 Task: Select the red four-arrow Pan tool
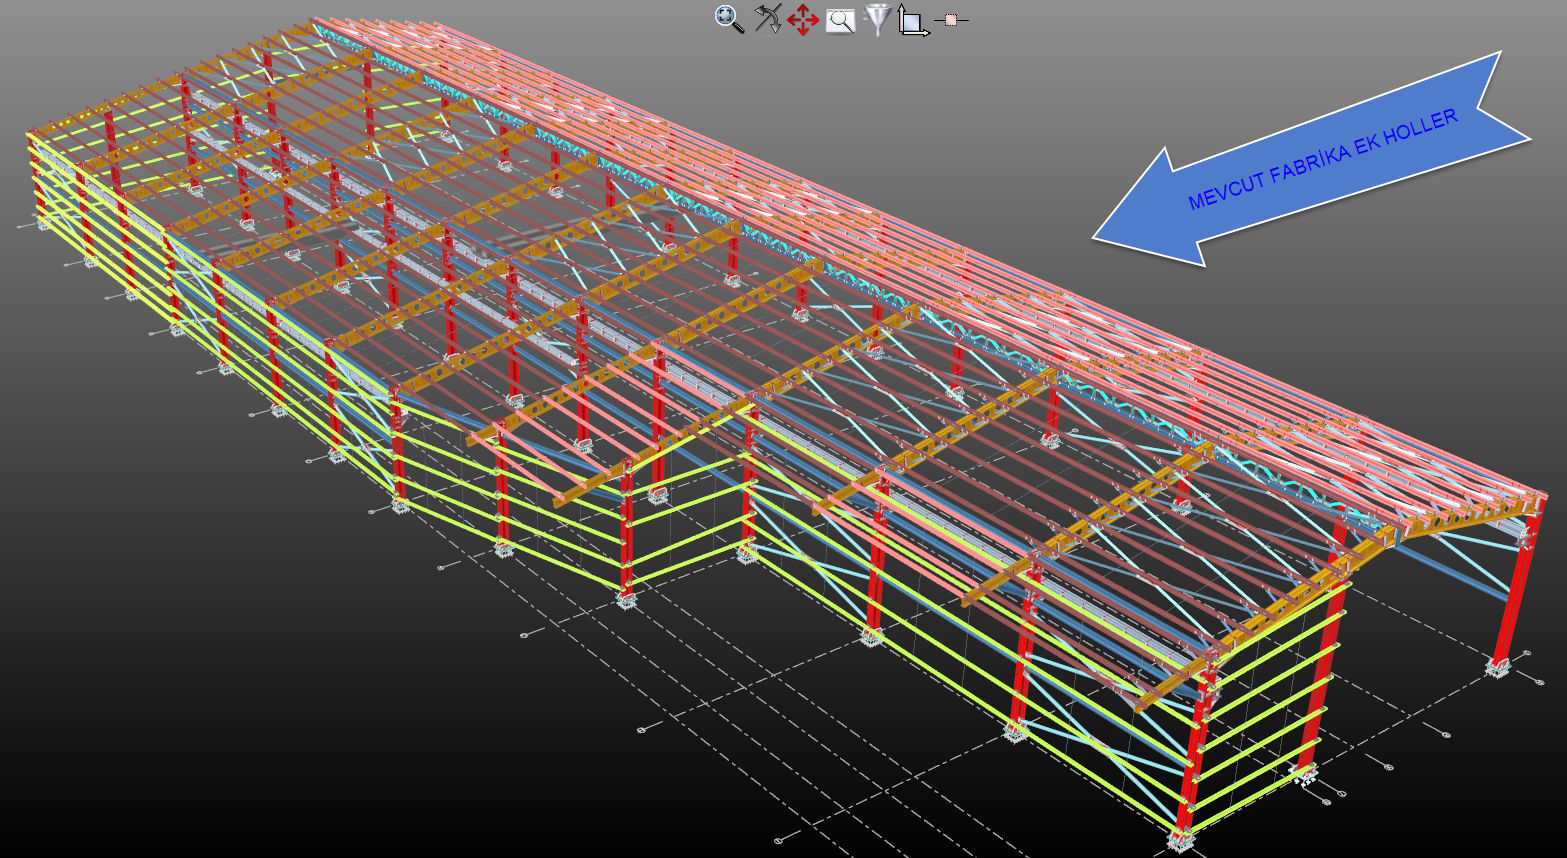(x=803, y=20)
